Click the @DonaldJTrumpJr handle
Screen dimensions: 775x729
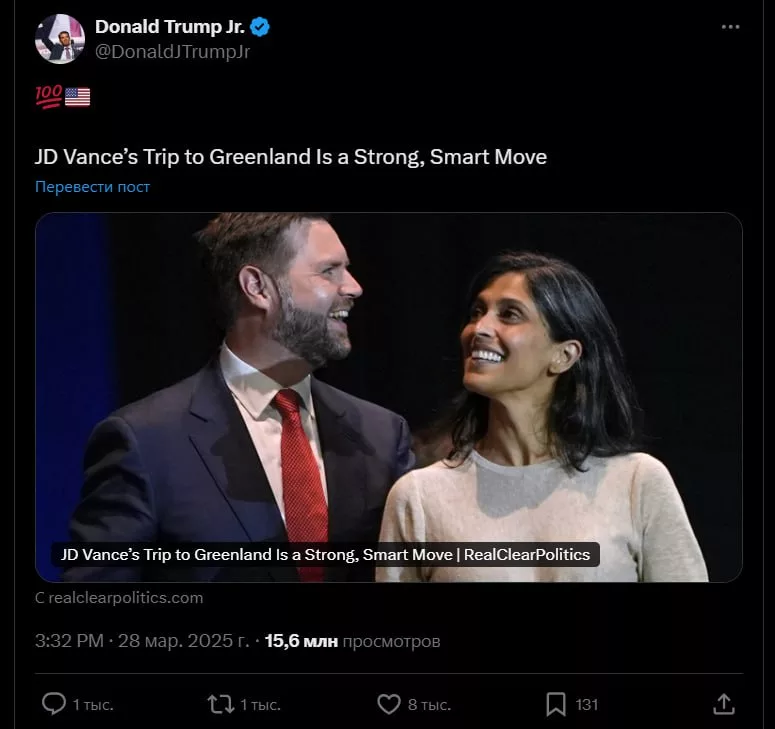point(172,52)
